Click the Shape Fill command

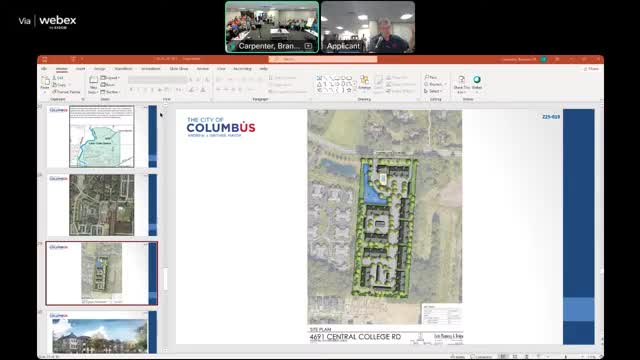[x=397, y=77]
